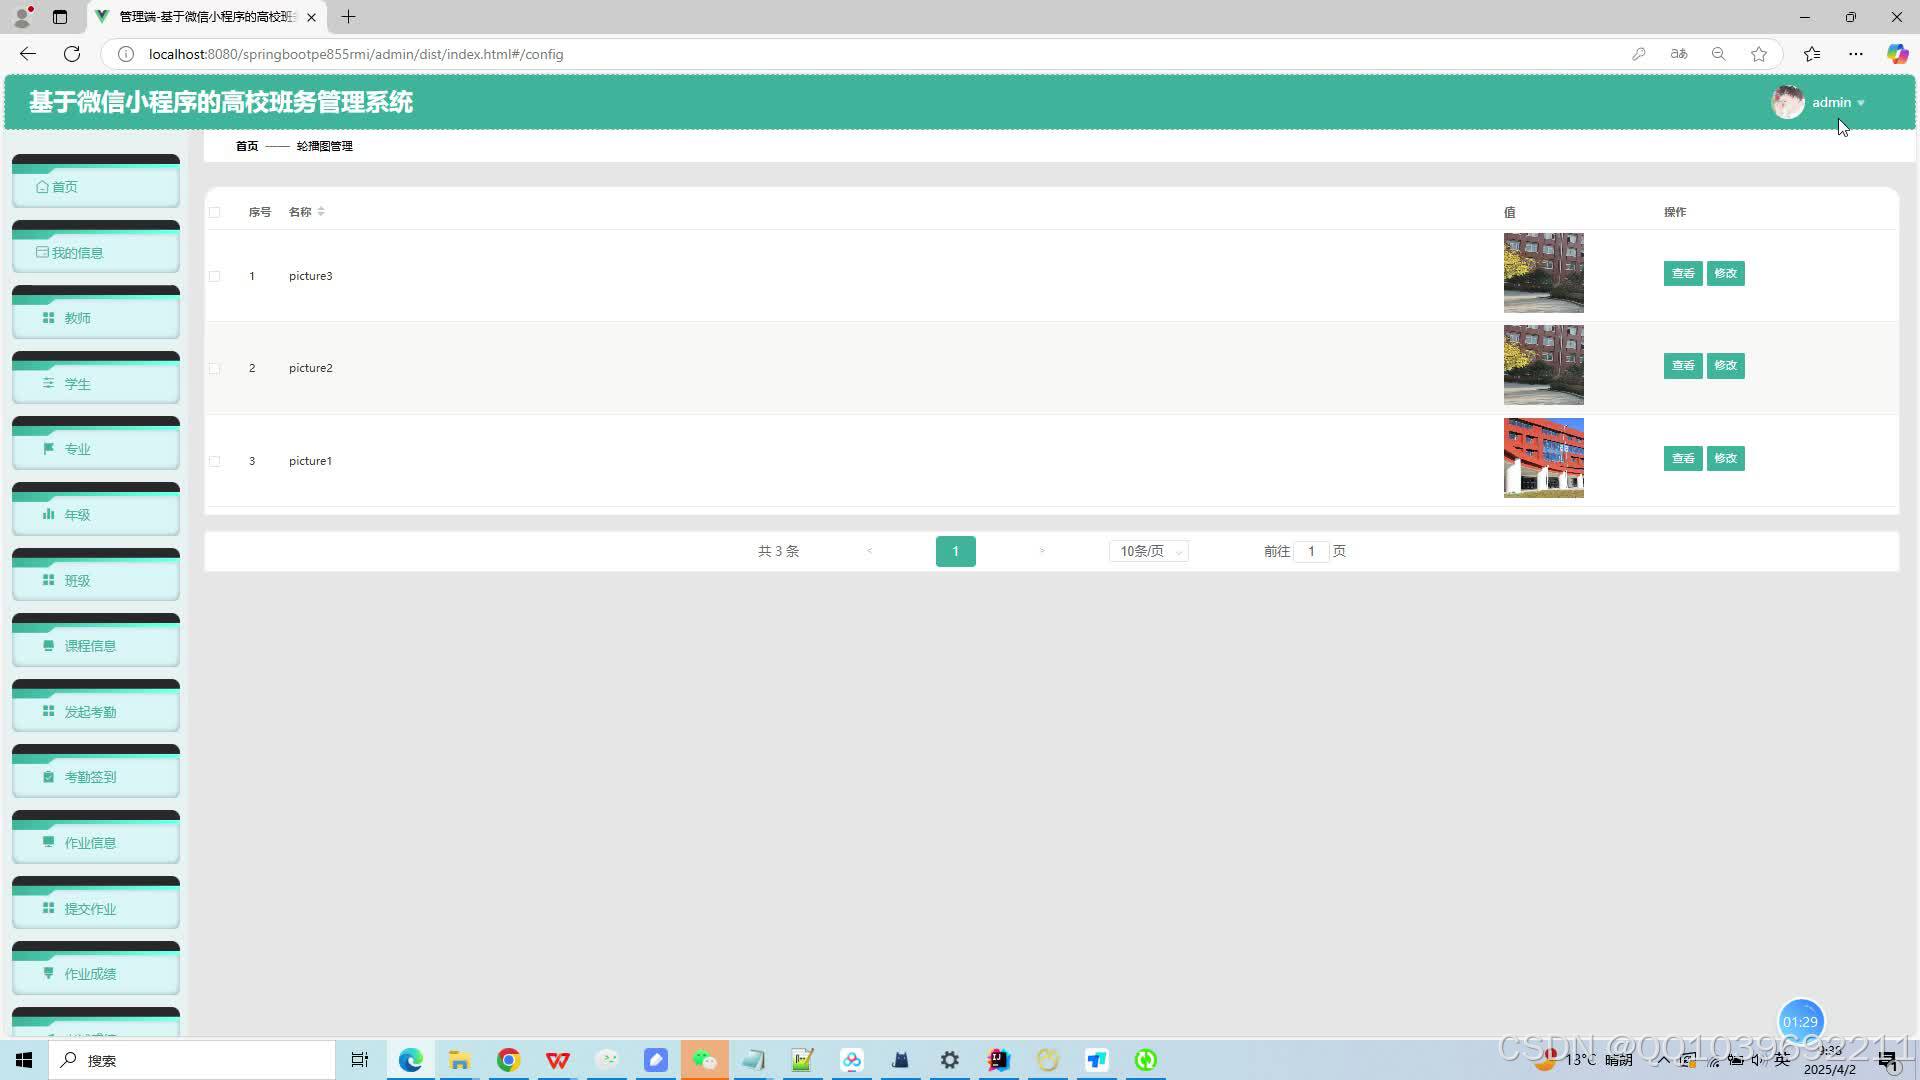Click the translate icon in address bar
Viewport: 1920px width, 1080px height.
(x=1679, y=54)
